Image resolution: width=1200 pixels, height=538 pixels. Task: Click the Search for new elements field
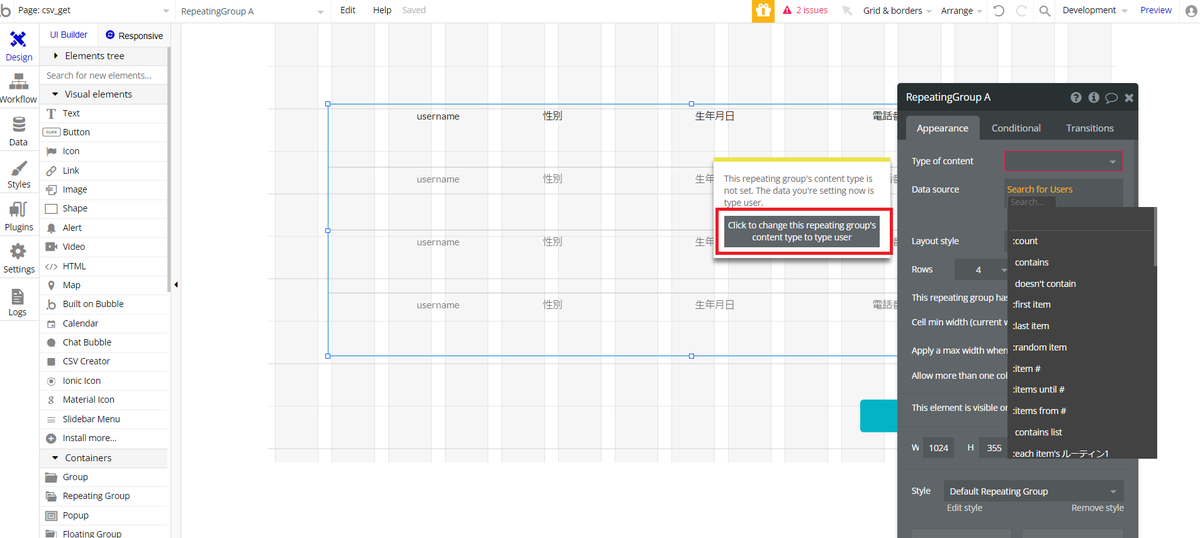[x=105, y=75]
